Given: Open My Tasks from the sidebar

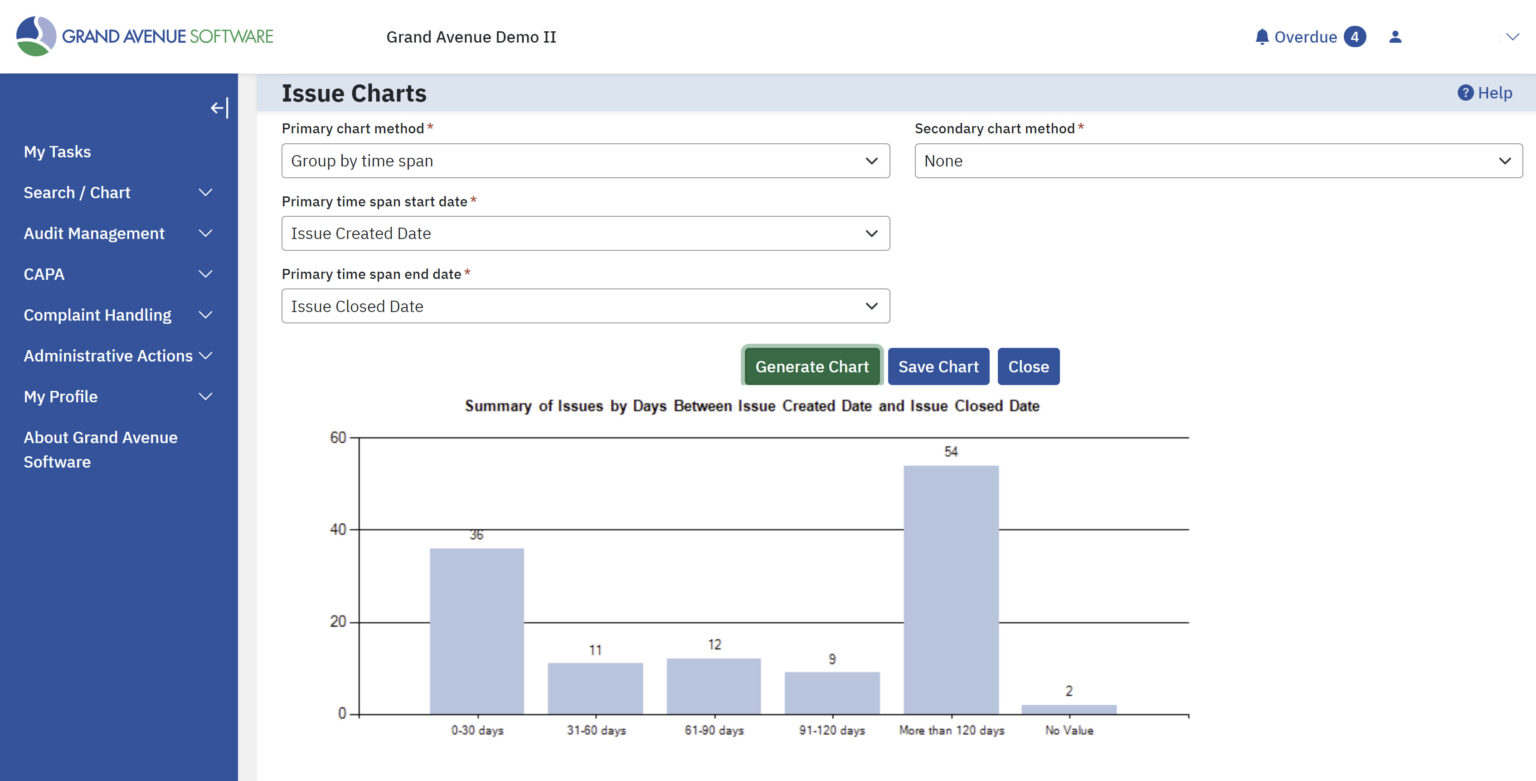Looking at the screenshot, I should coord(57,151).
